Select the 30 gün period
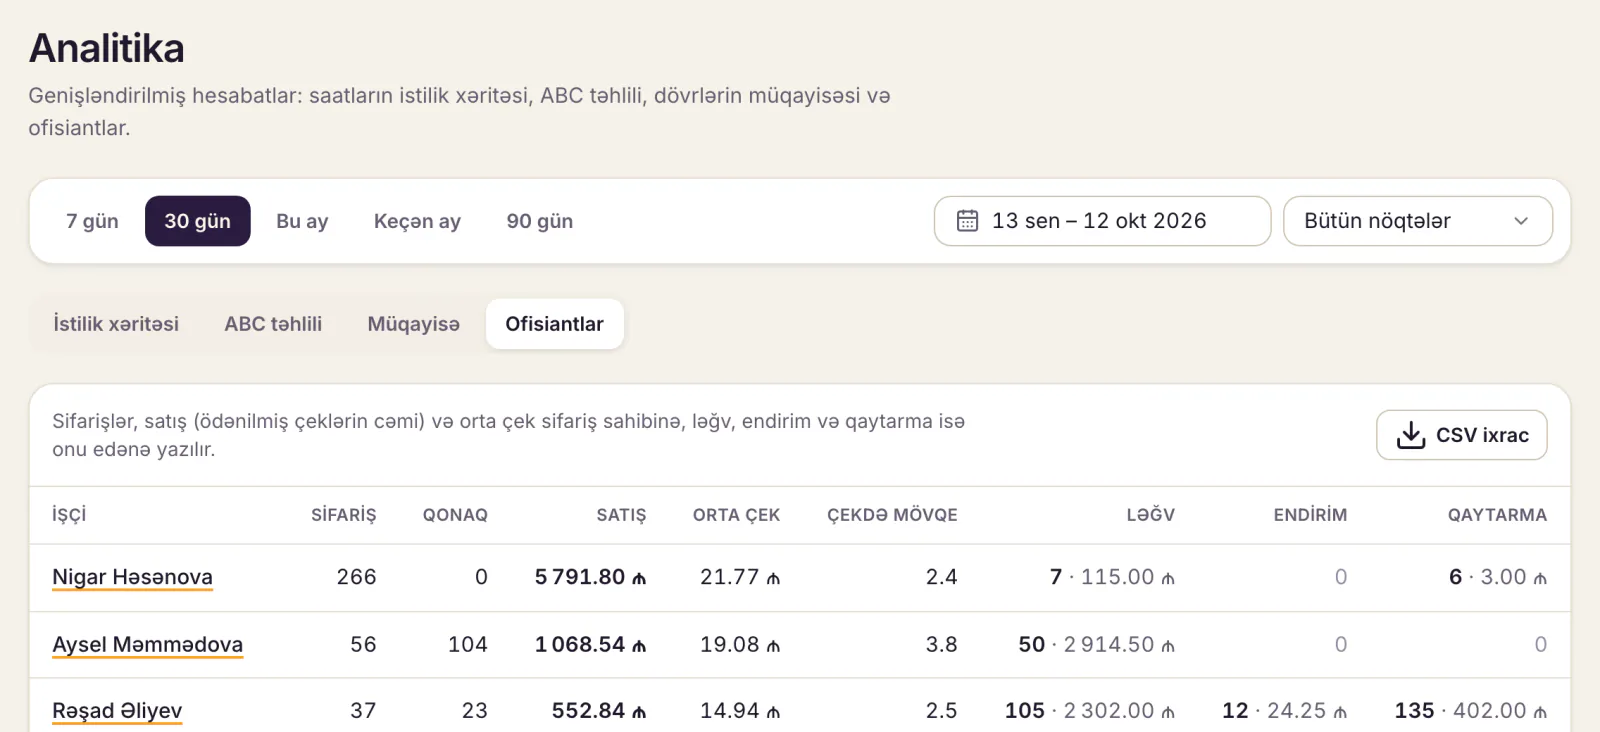Viewport: 1600px width, 732px height. pyautogui.click(x=198, y=221)
